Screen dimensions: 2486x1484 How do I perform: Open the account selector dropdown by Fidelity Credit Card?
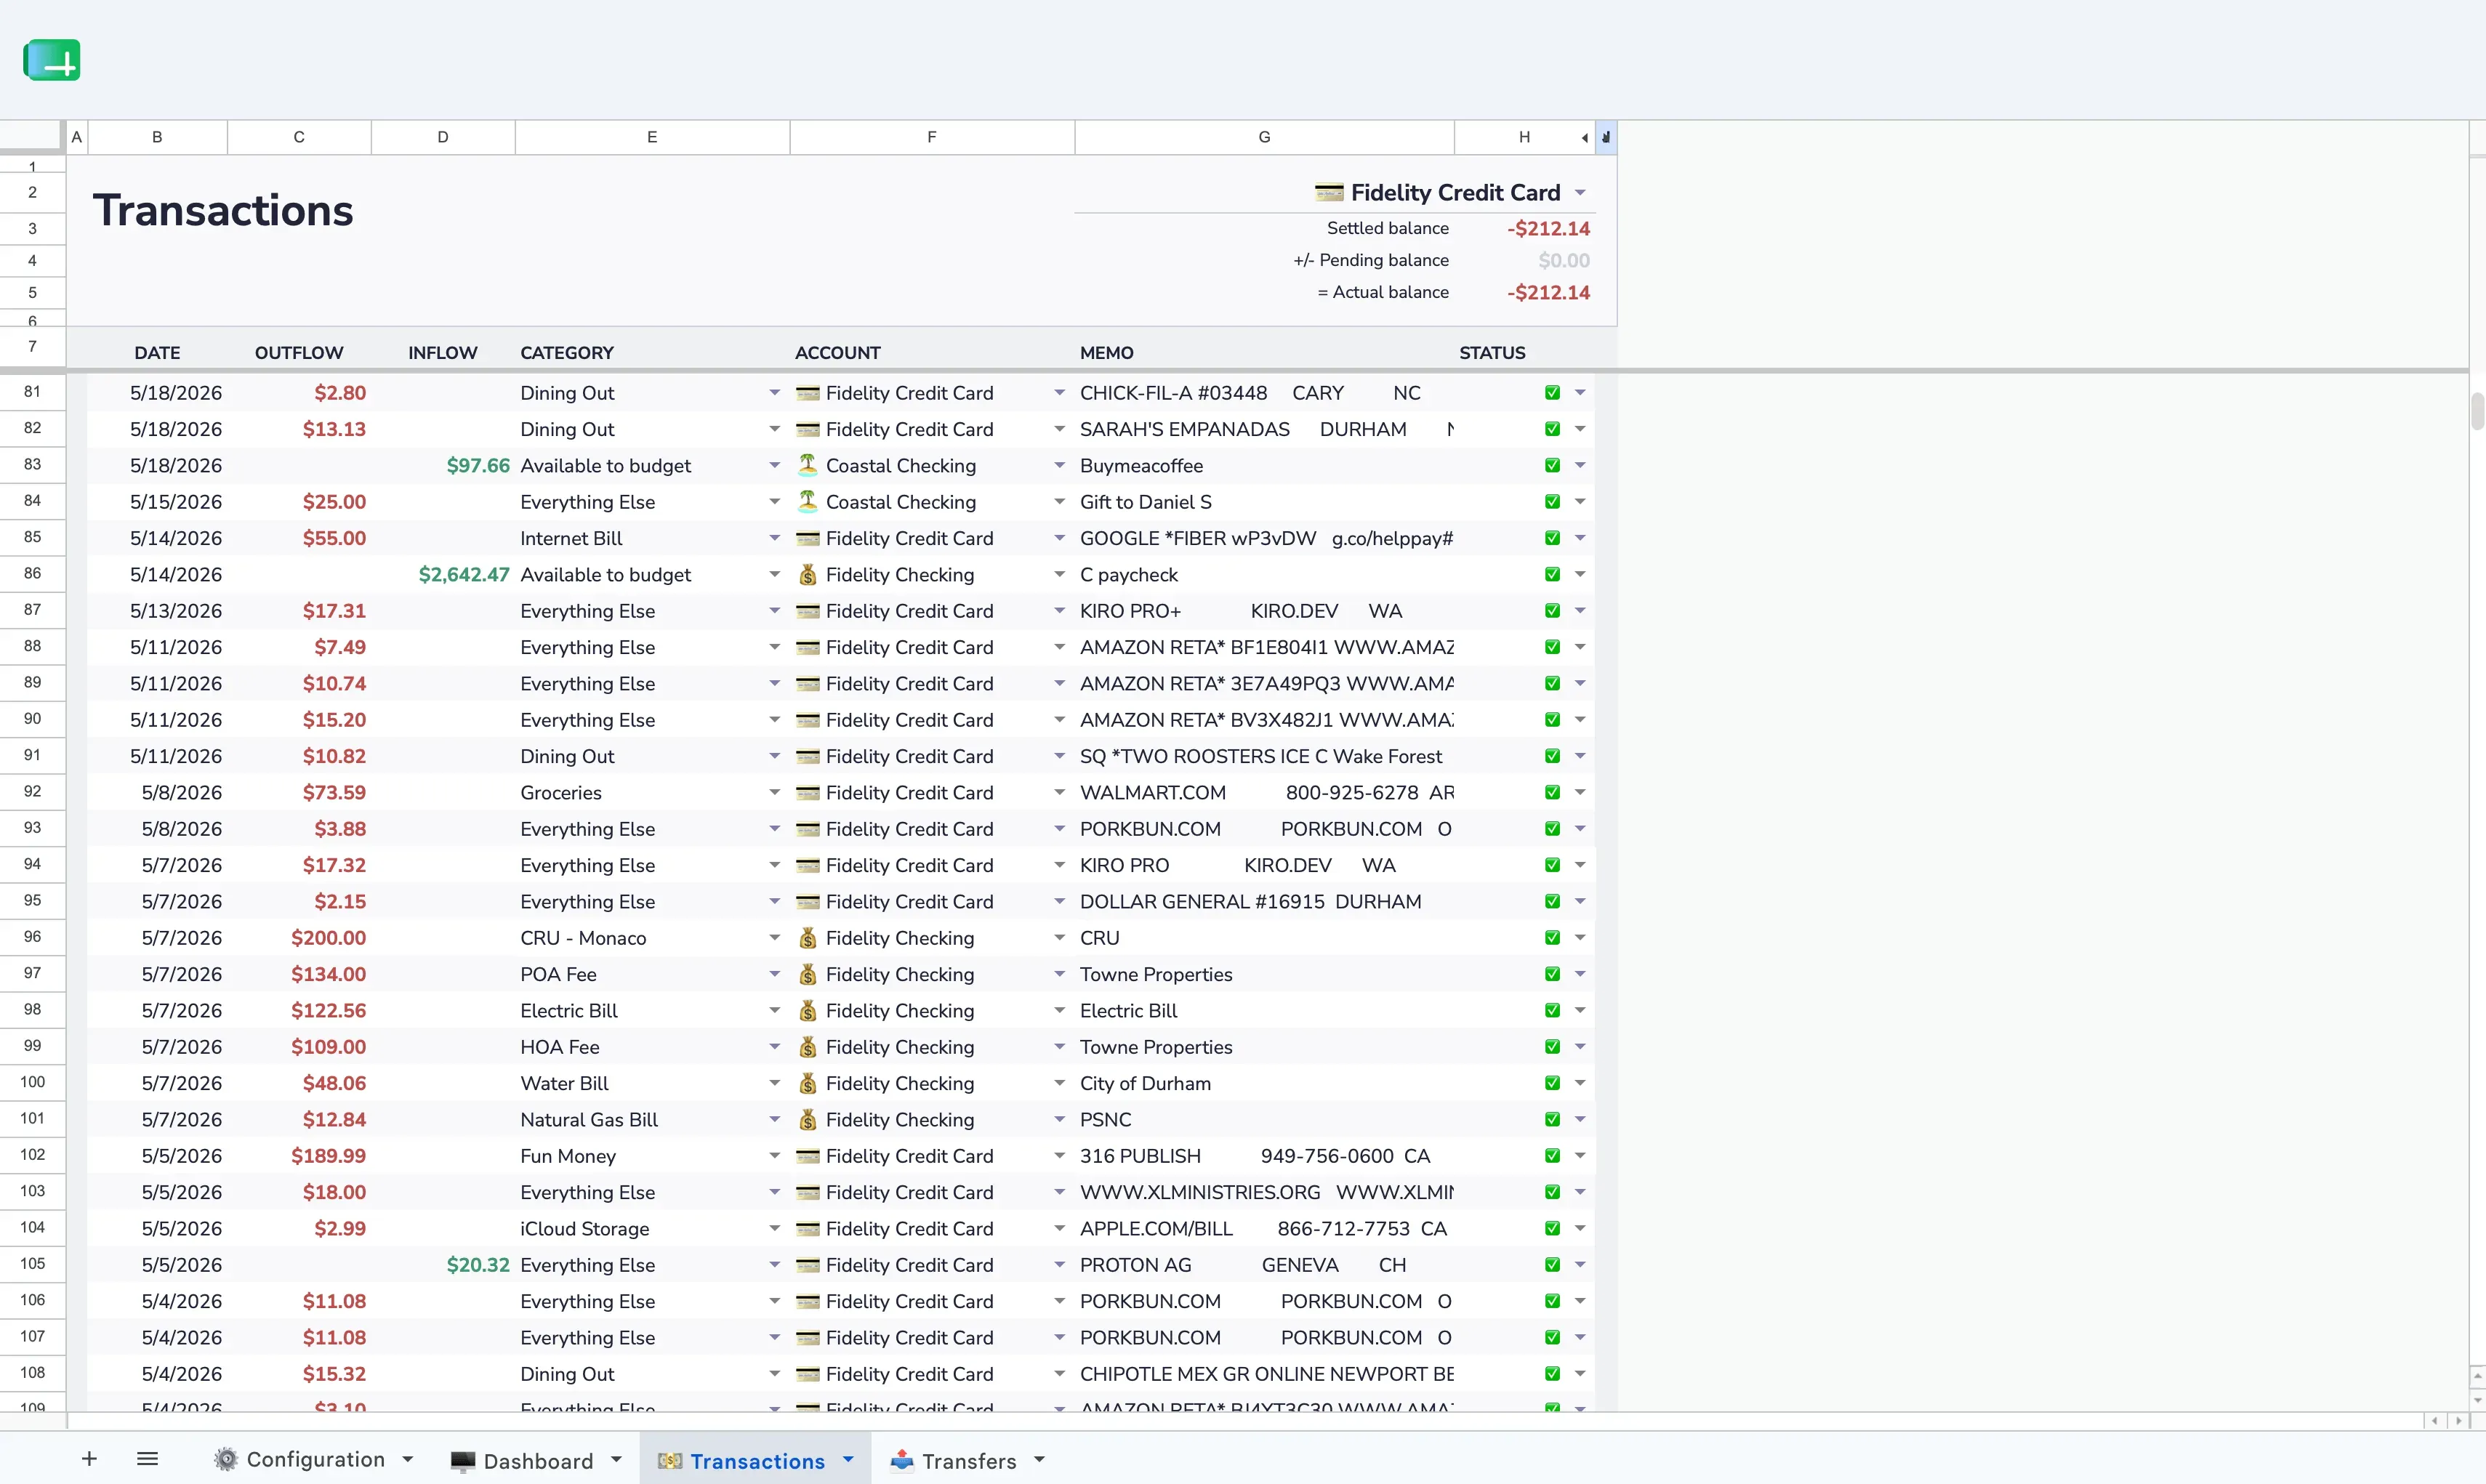(1580, 192)
